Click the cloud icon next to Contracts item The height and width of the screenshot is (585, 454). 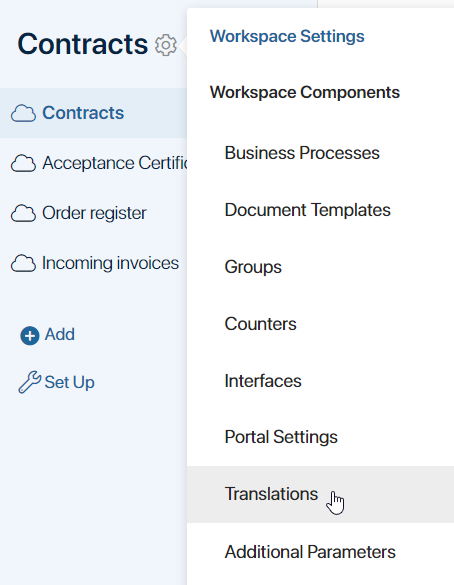click(23, 113)
